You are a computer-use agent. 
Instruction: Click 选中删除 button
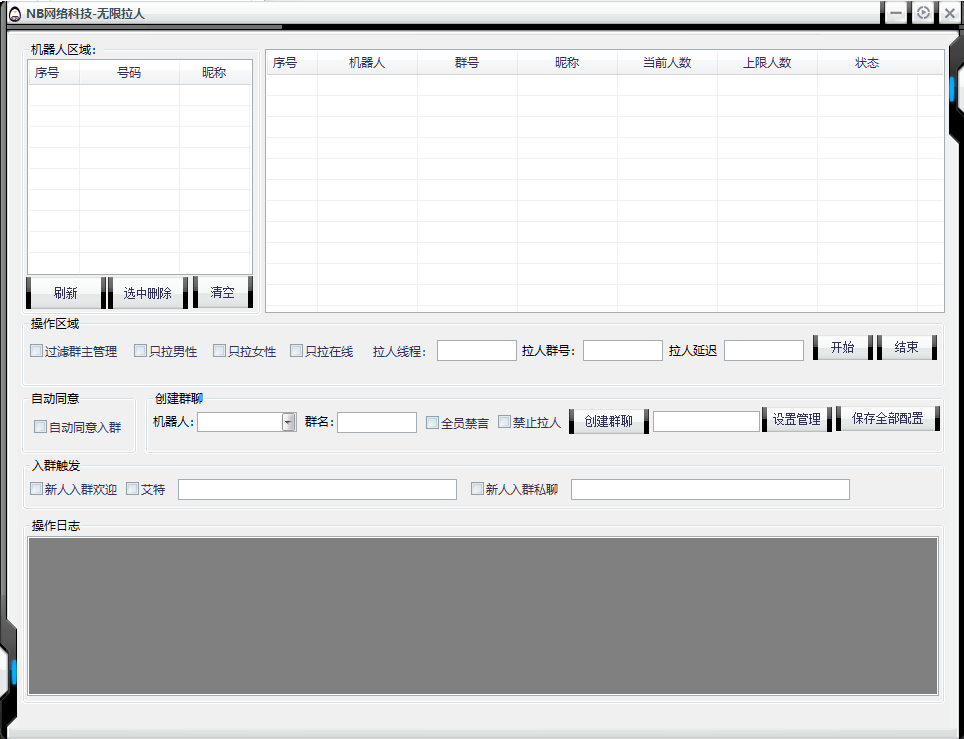tap(148, 293)
